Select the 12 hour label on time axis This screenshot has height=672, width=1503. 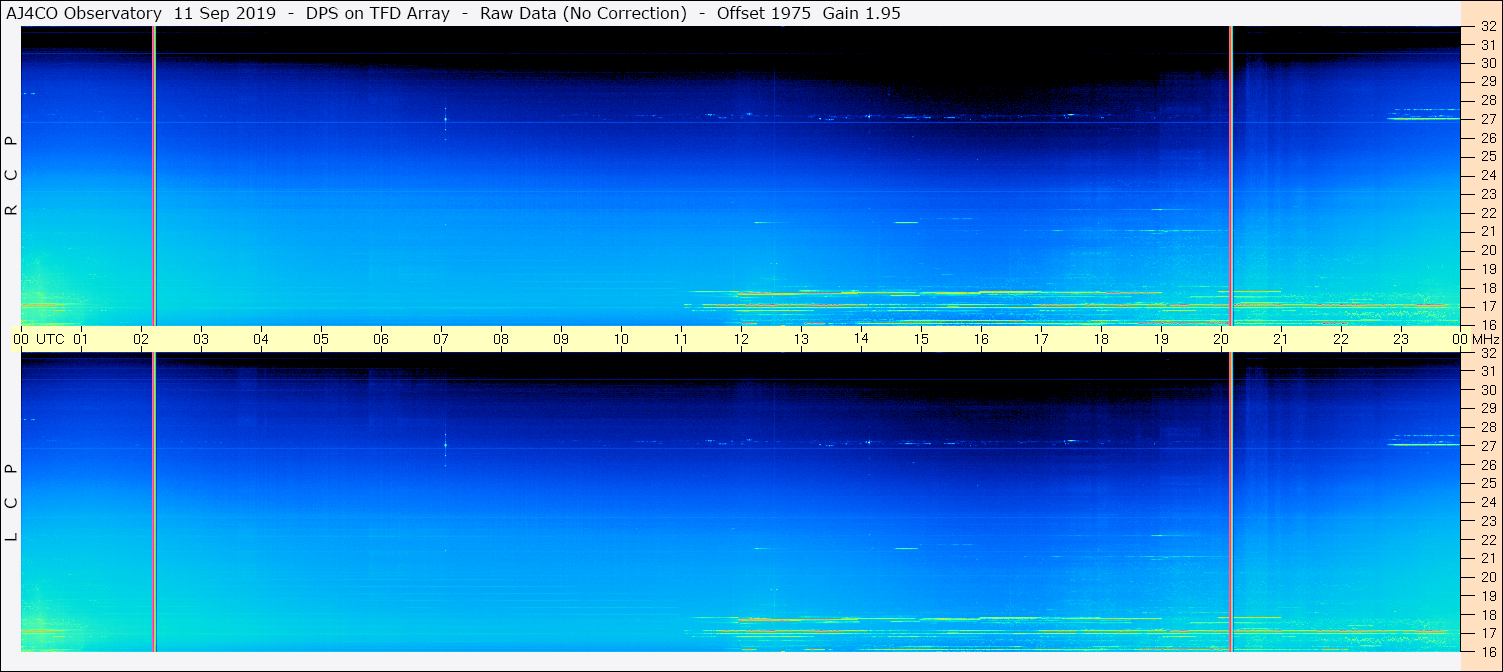741,339
